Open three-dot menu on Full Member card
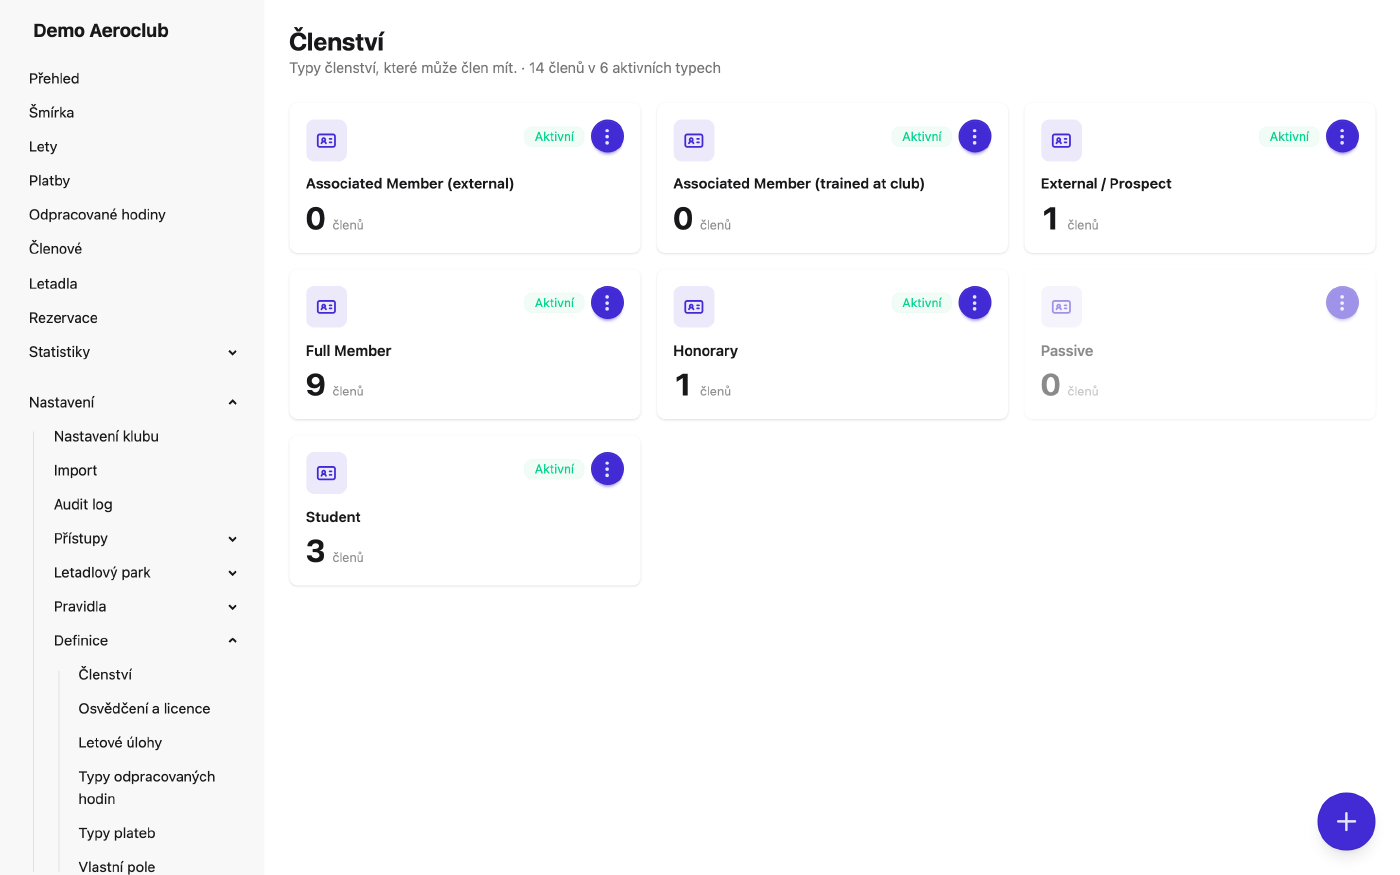The width and height of the screenshot is (1400, 875). coord(607,302)
